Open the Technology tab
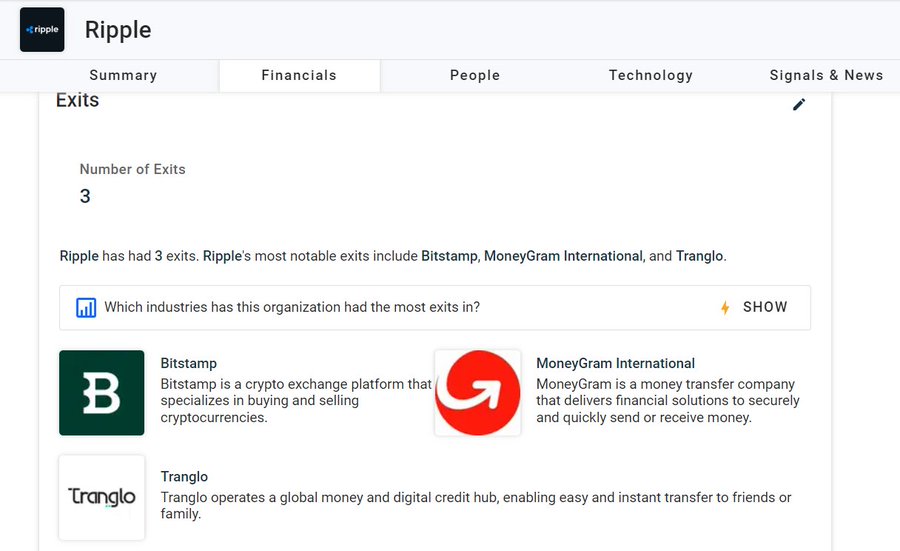 coord(651,75)
